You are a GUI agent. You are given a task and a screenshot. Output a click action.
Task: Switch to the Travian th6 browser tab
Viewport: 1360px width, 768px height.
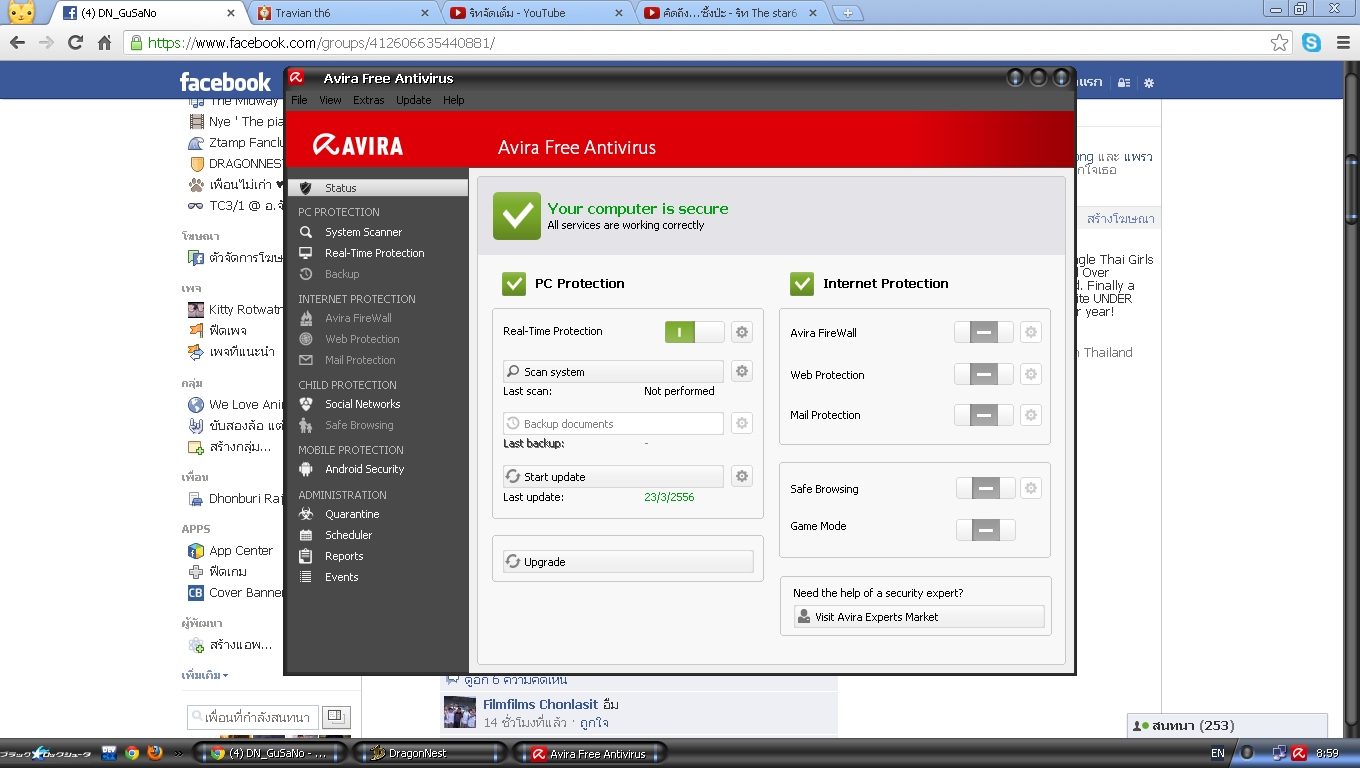(x=342, y=13)
